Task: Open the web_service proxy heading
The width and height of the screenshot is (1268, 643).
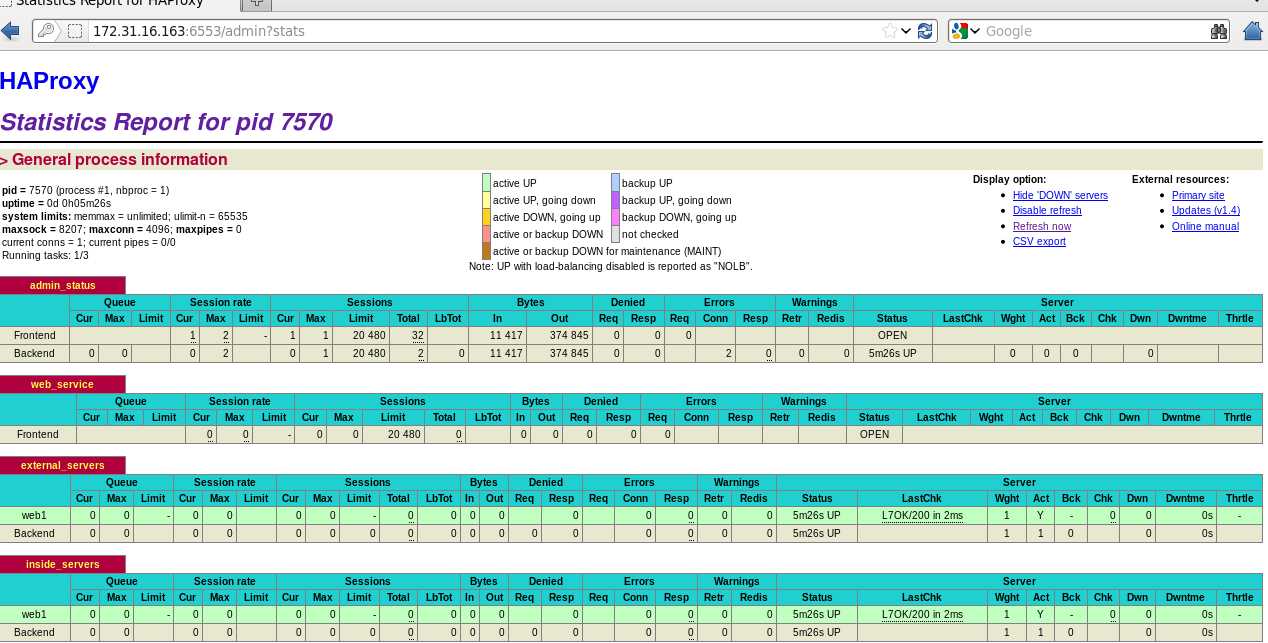Action: [63, 384]
